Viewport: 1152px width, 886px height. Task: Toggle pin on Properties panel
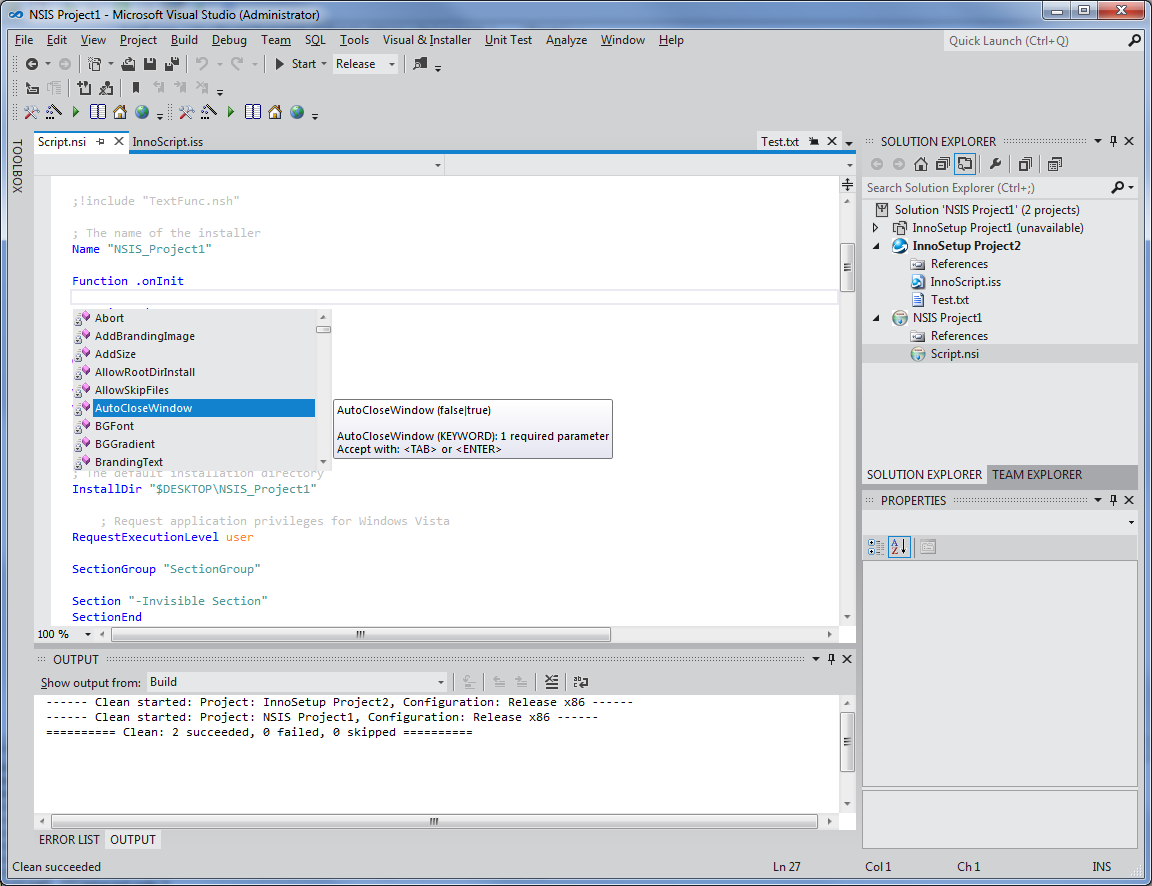click(1113, 500)
